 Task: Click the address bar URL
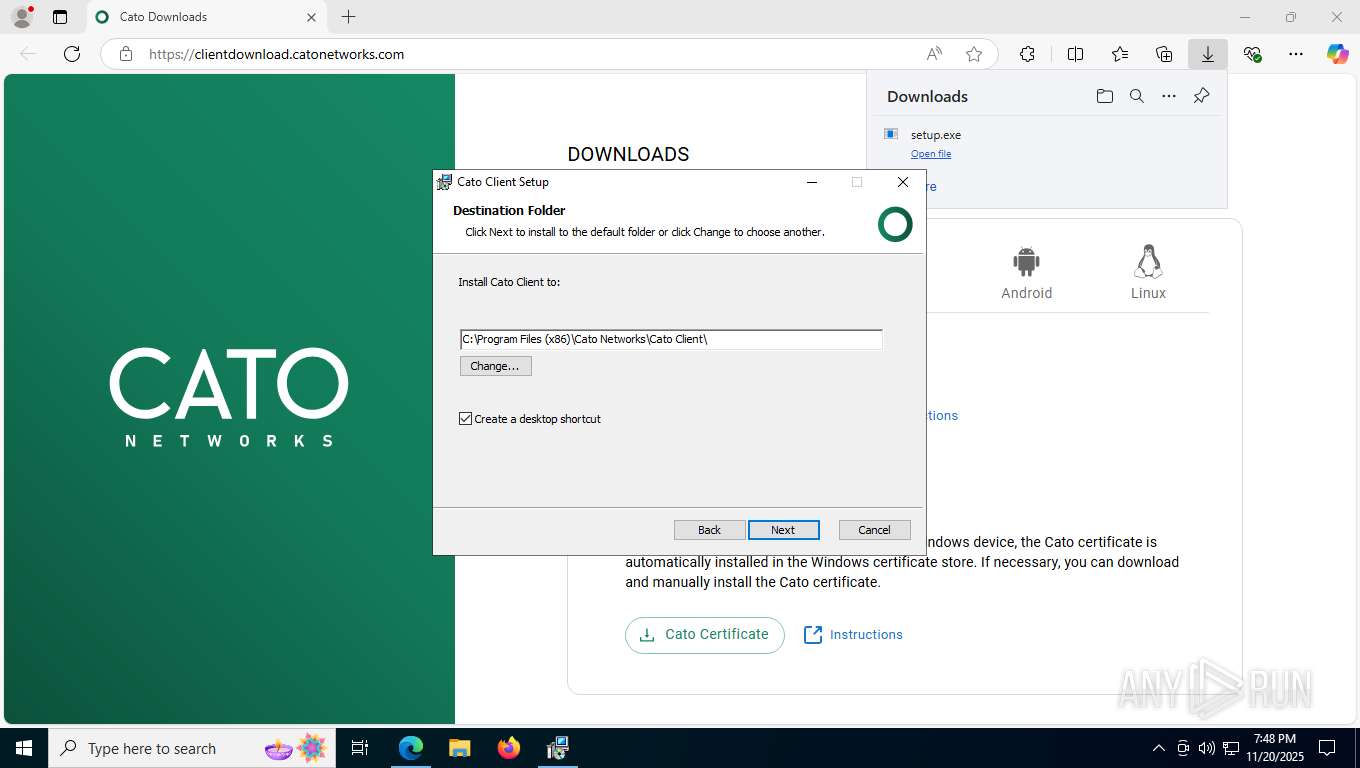pyautogui.click(x=277, y=54)
